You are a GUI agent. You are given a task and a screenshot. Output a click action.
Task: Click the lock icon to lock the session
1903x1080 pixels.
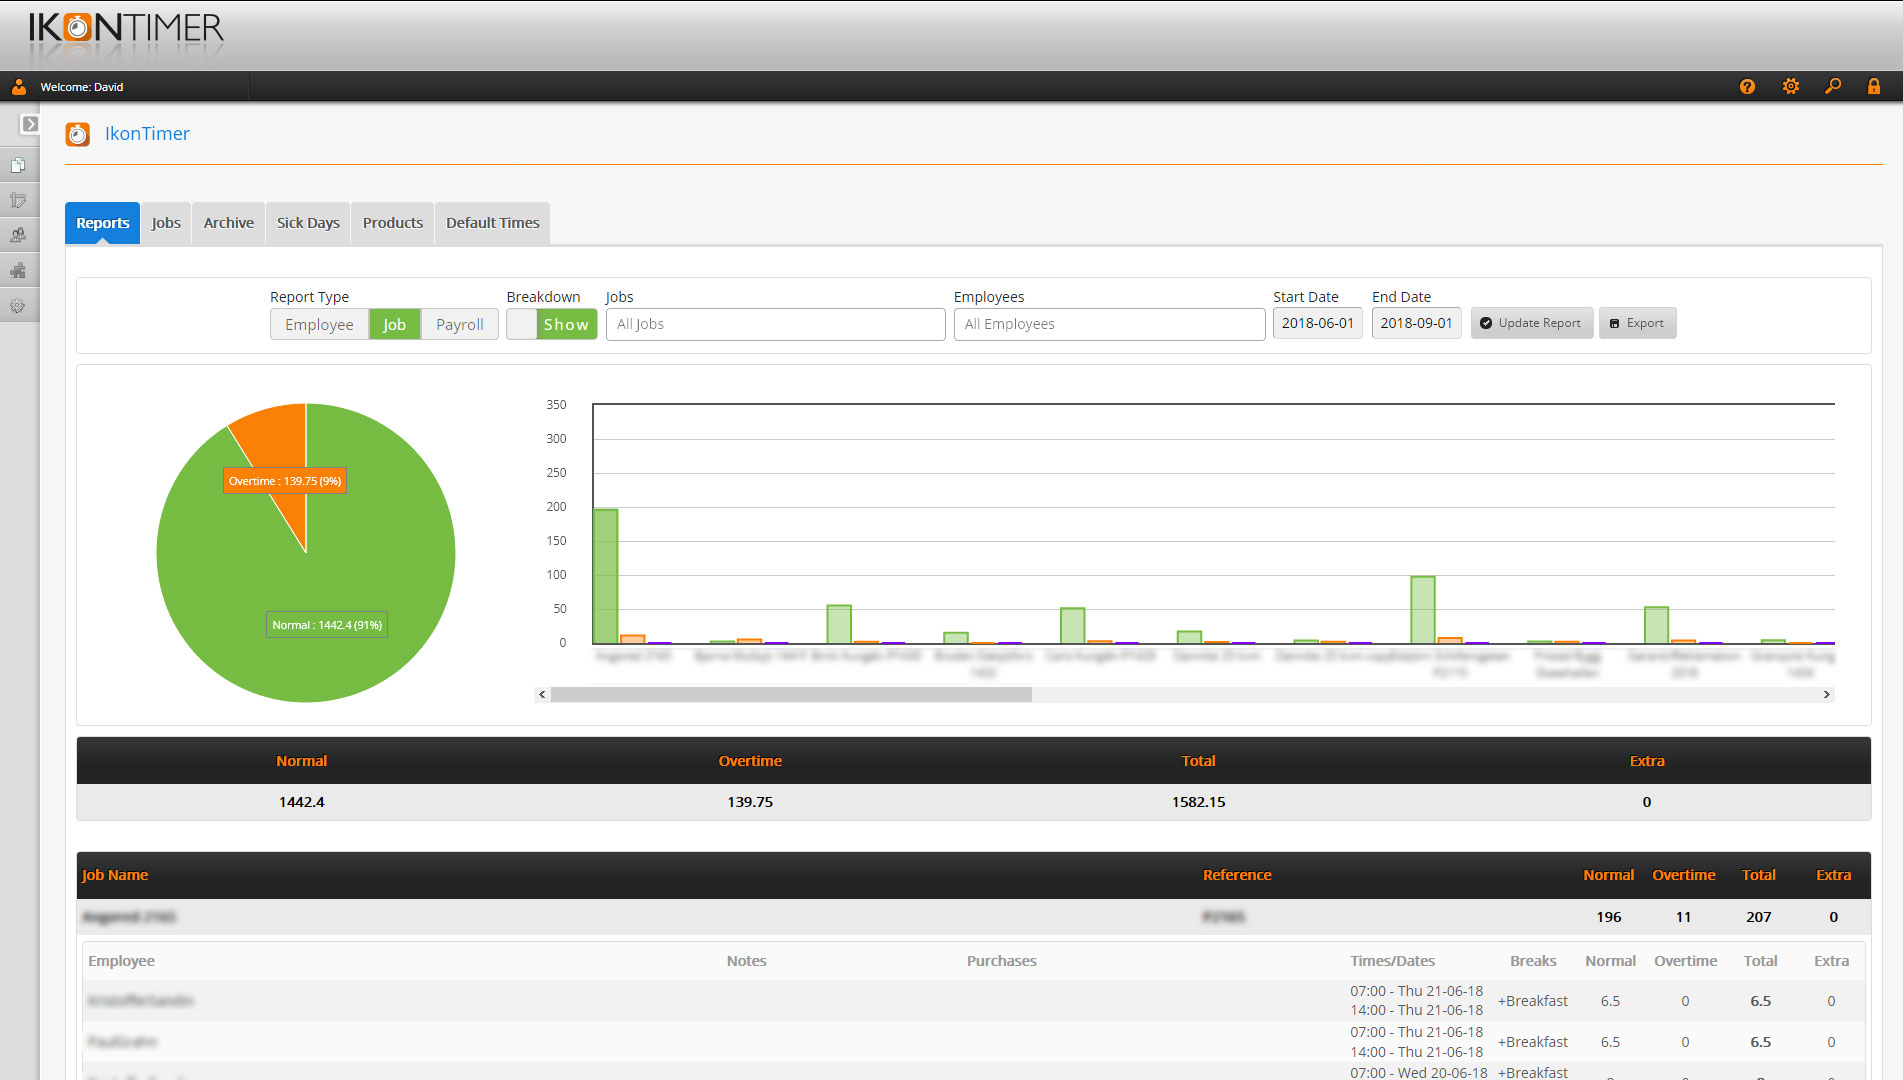coord(1875,87)
